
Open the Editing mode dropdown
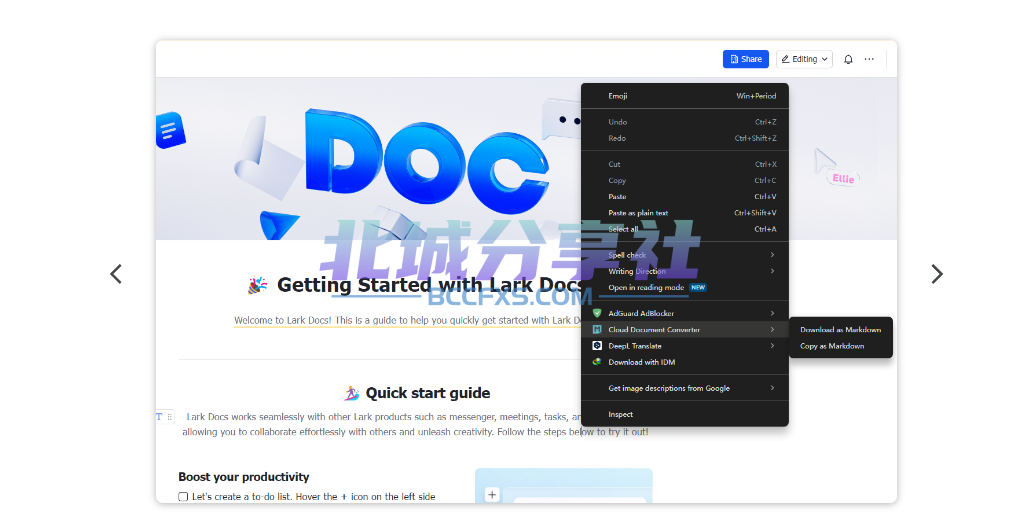(804, 59)
